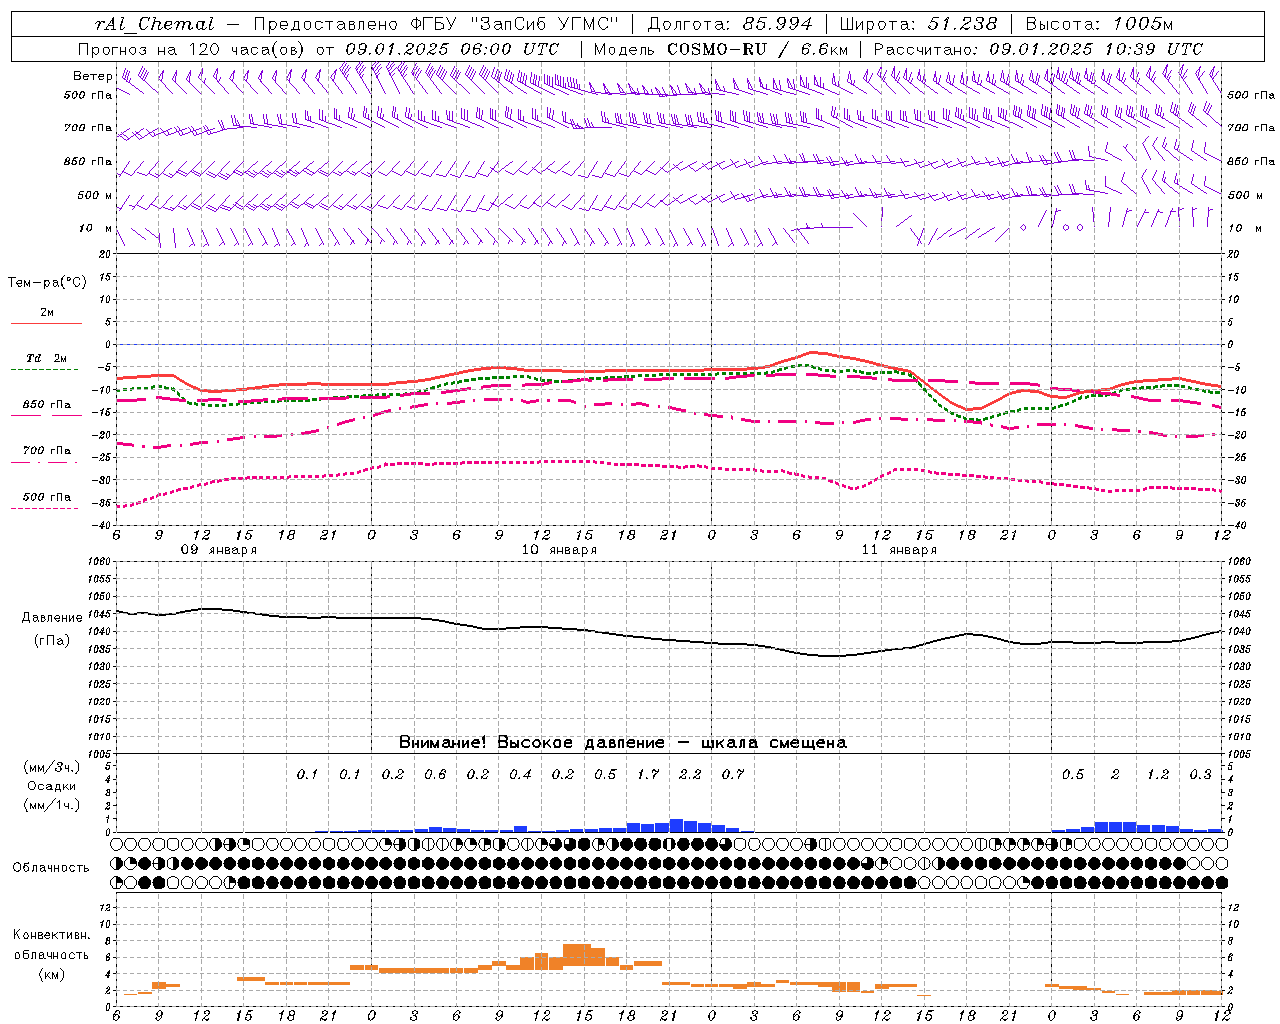The height and width of the screenshot is (1024, 1280).
Task: Click the tallest orange convective cloud bar
Action: [x=577, y=955]
